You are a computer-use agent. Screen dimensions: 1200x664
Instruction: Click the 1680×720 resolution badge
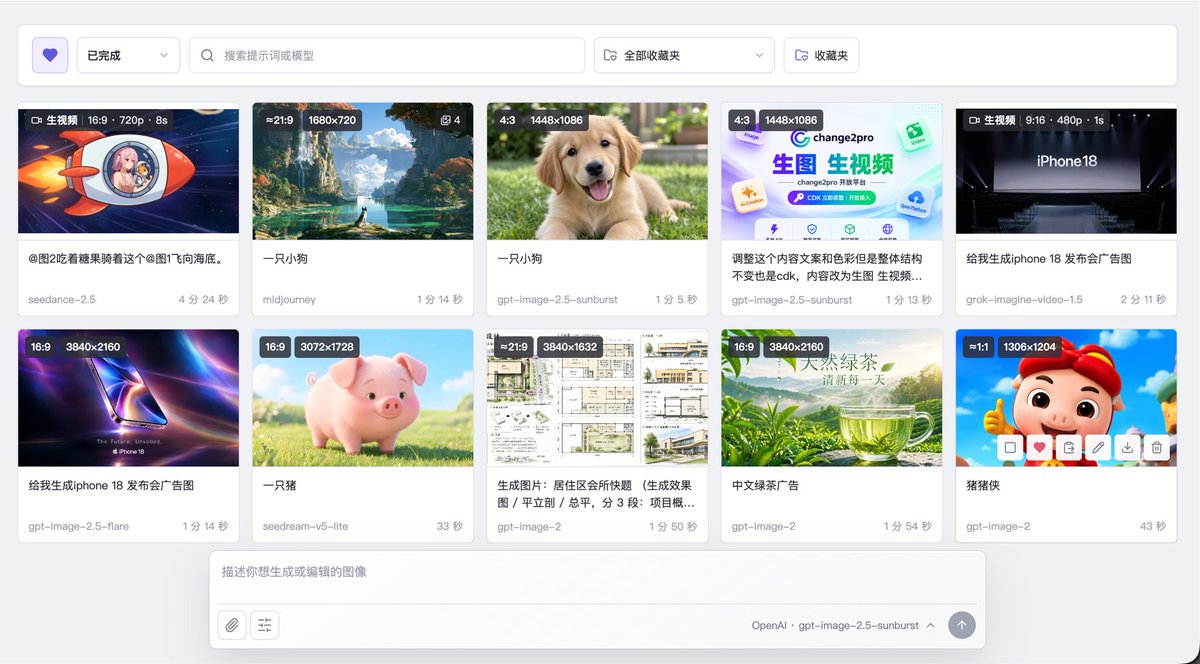332,120
